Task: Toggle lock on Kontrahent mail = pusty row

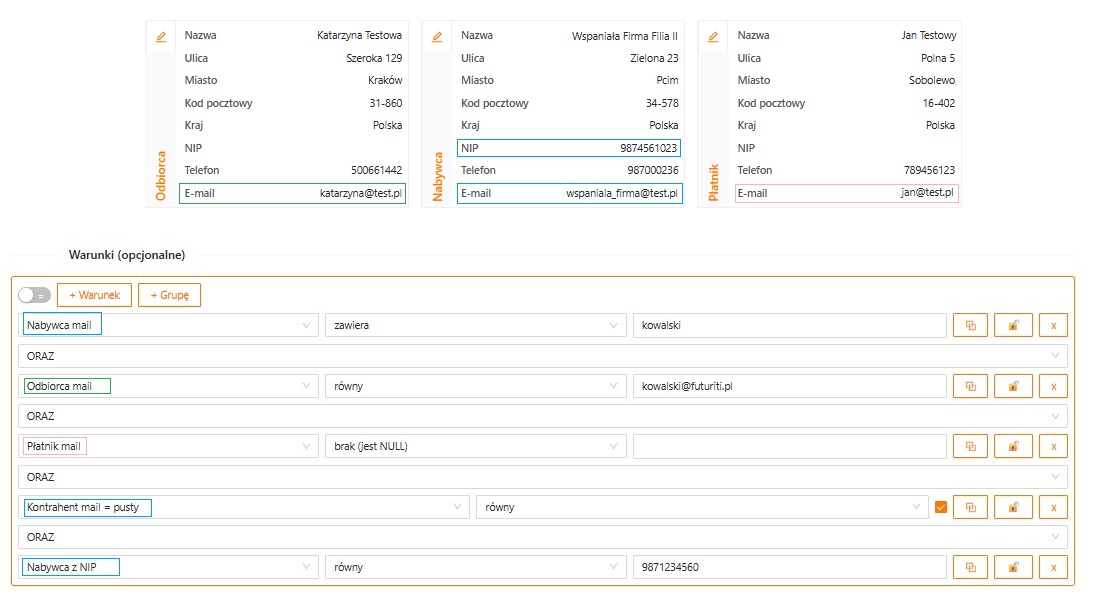Action: 1012,507
